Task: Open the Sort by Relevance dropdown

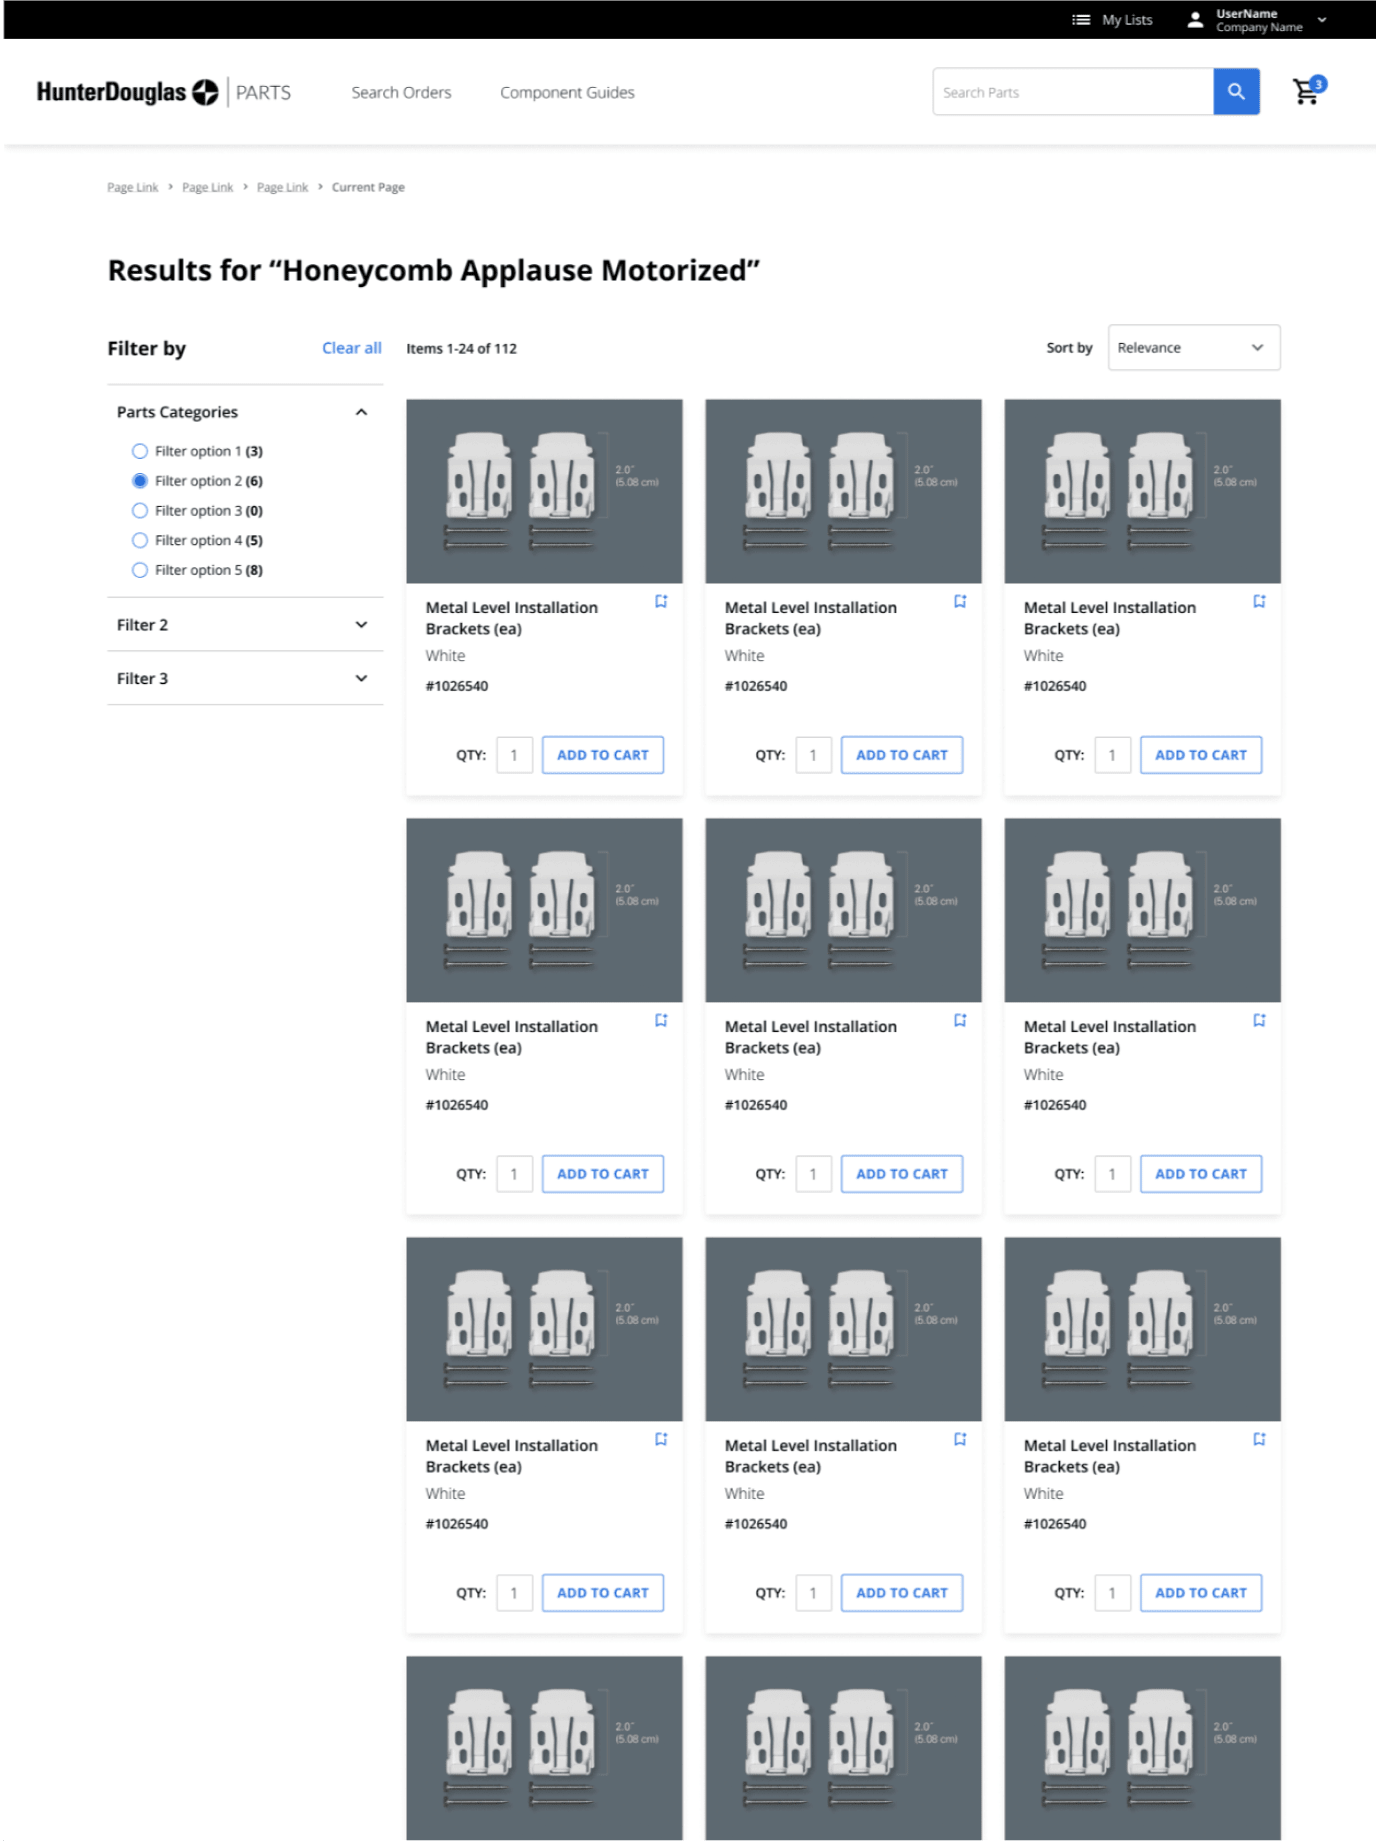Action: click(x=1193, y=348)
